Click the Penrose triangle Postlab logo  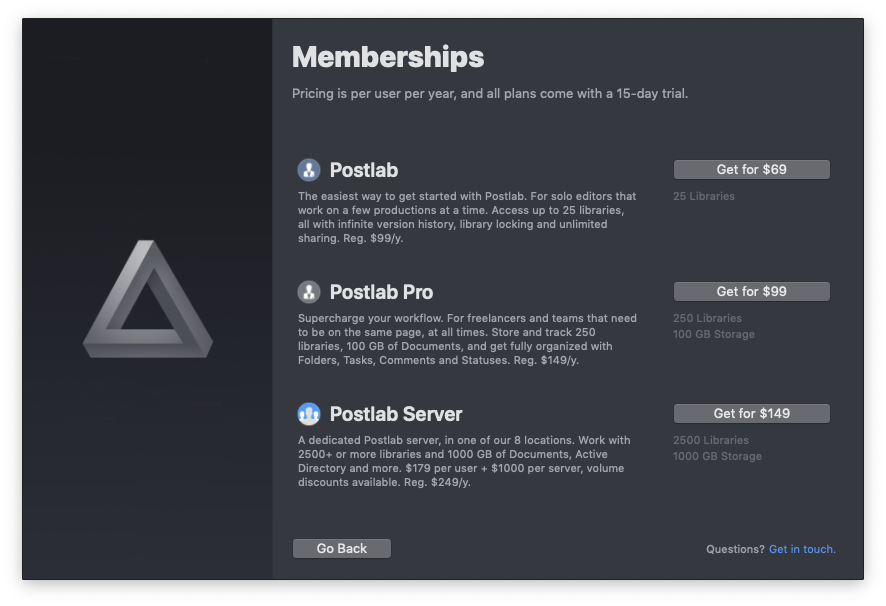(x=146, y=300)
